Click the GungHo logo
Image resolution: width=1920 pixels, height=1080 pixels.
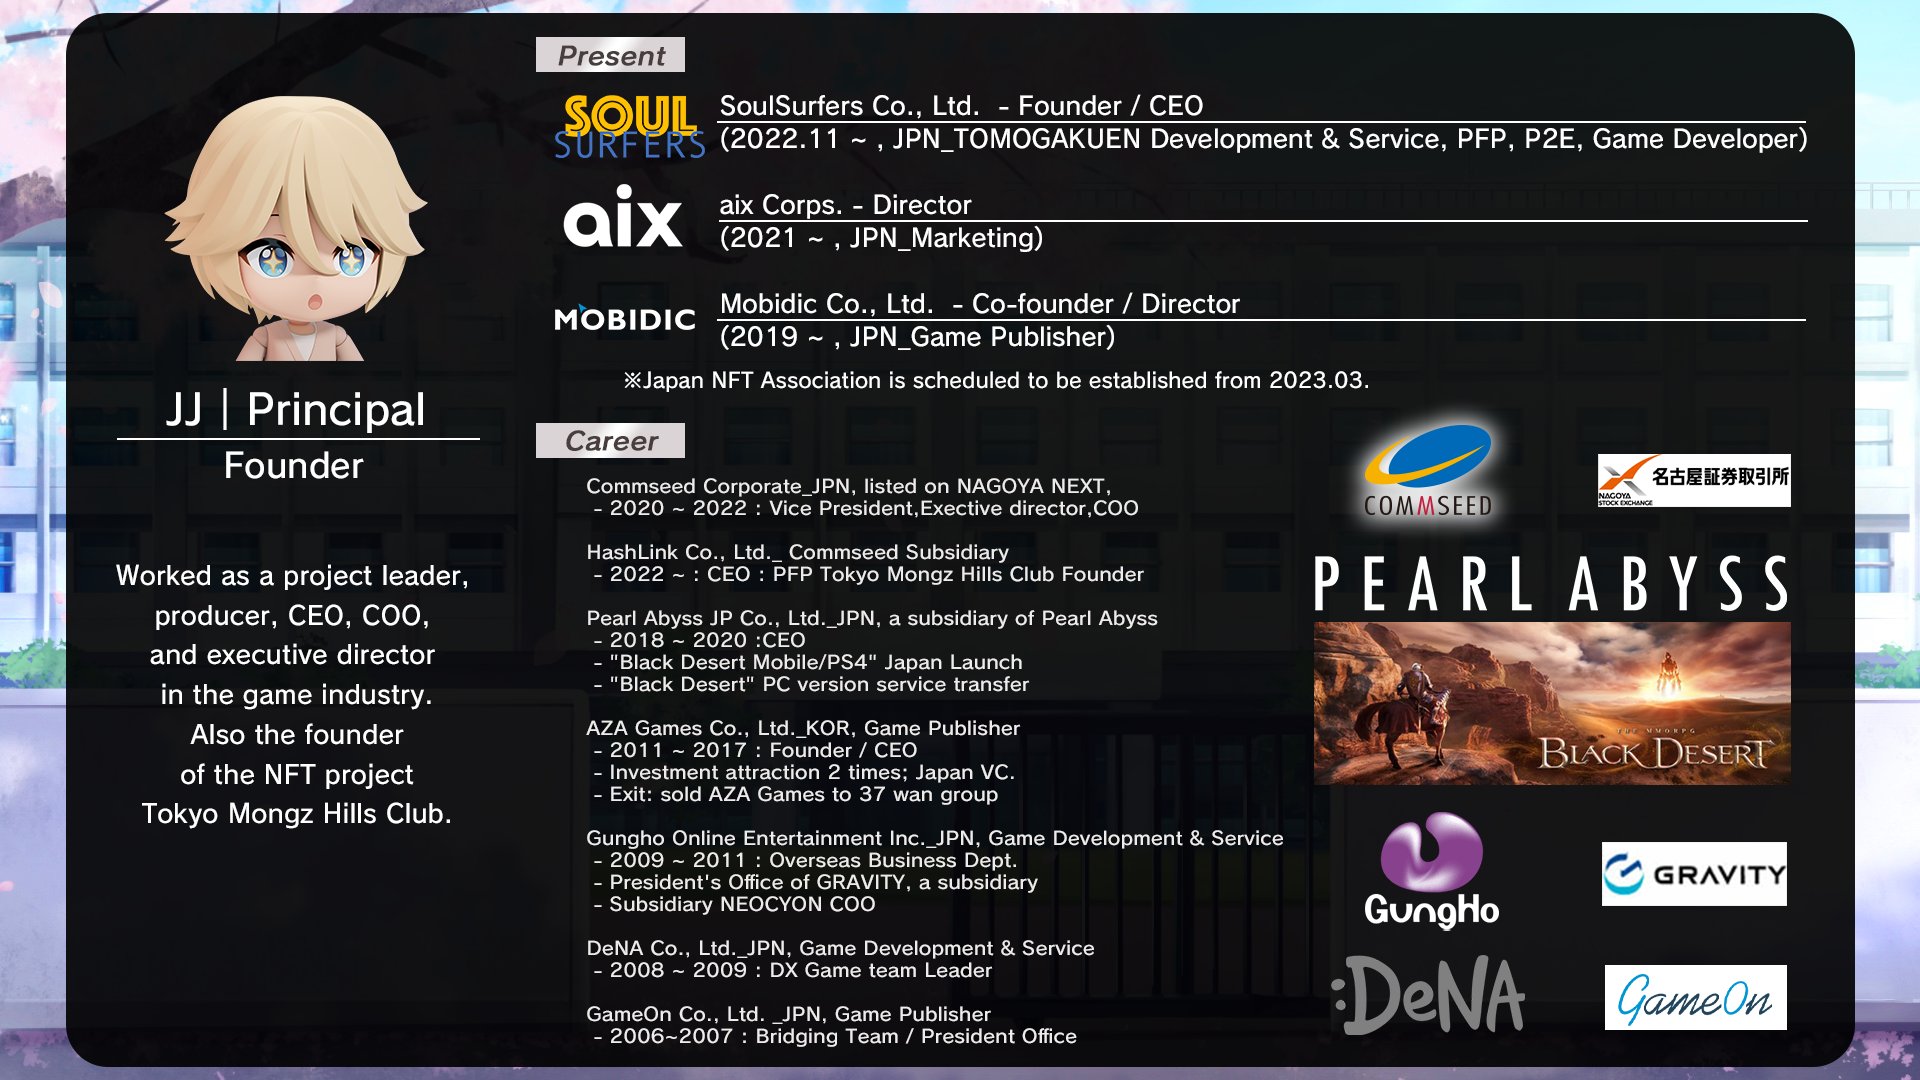coord(1431,871)
